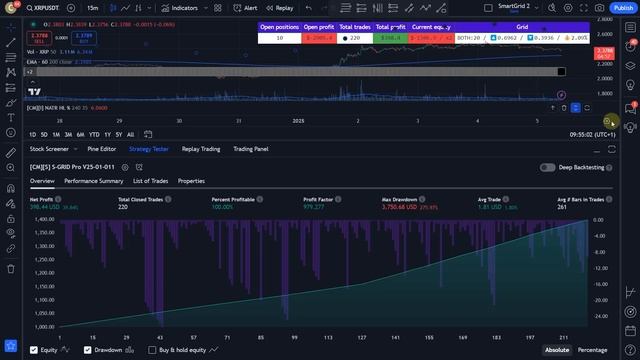
Task: Select the brush drawing tool
Action: tap(11, 102)
